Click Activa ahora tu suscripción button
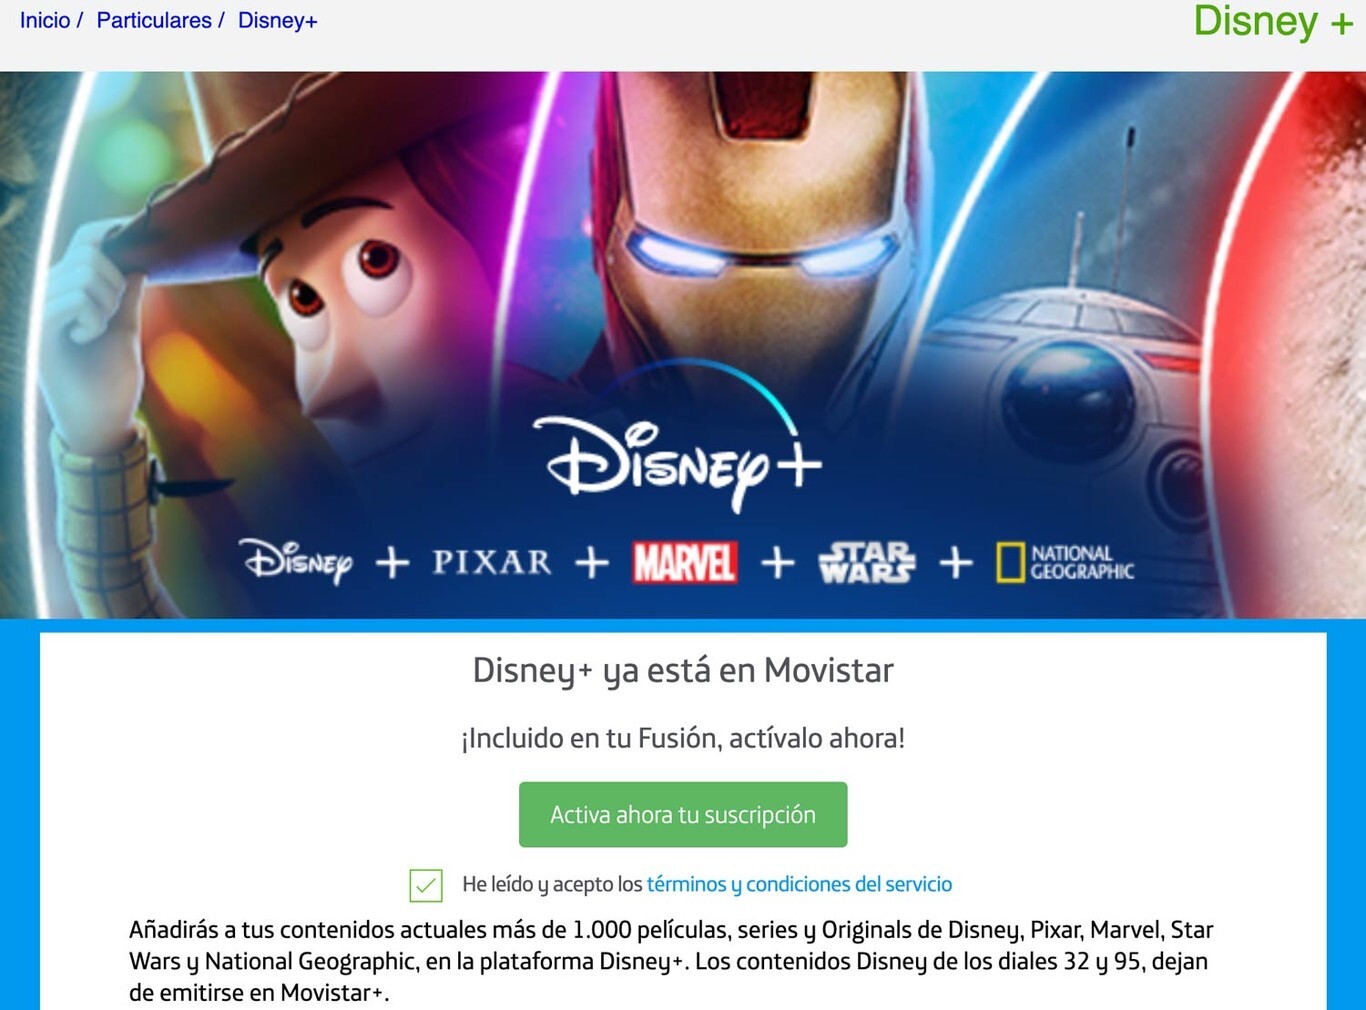 click(683, 815)
